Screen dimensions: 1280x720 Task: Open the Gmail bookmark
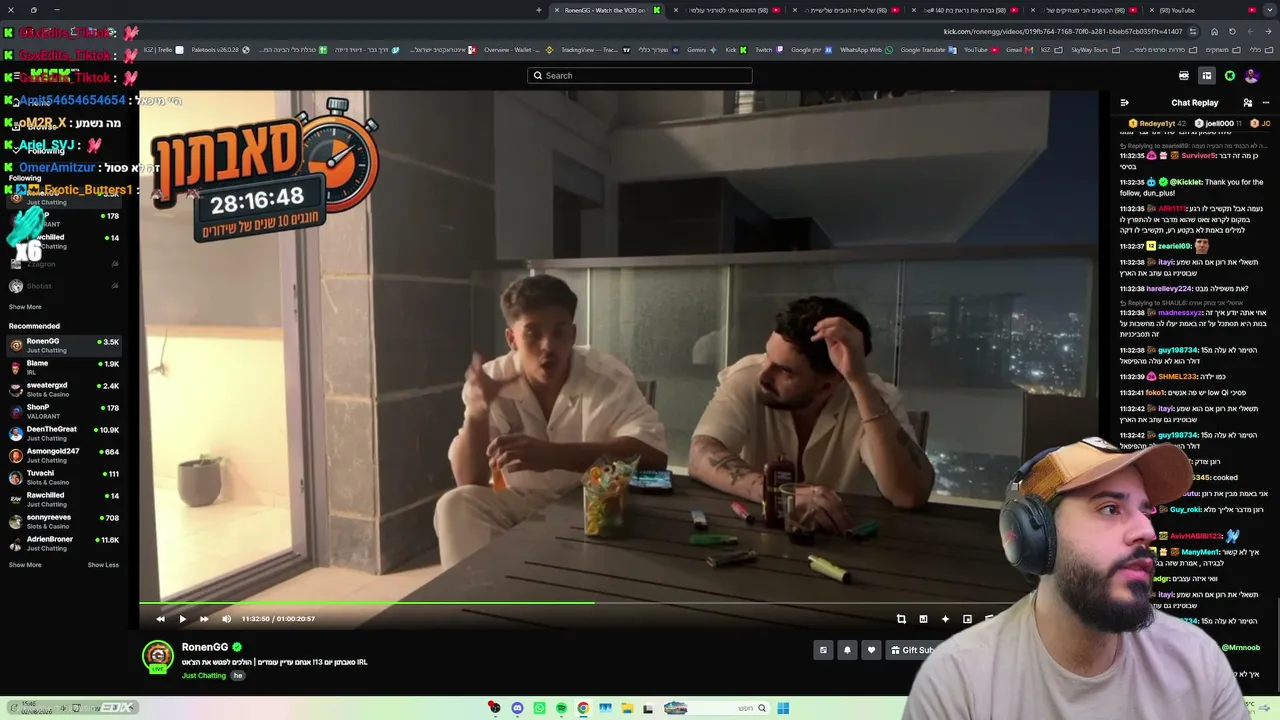1018,50
